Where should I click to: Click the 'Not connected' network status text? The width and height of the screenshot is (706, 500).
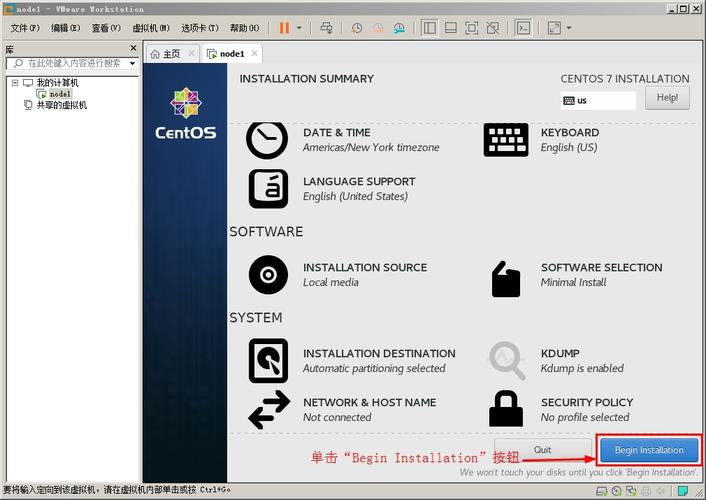337,417
